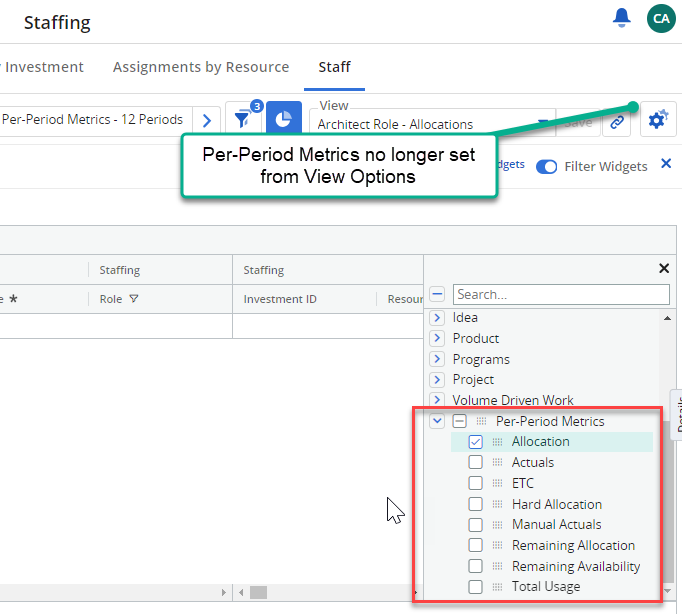The width and height of the screenshot is (682, 614).
Task: Click drag handle next to Per-Period Metrics
Action: coord(481,421)
